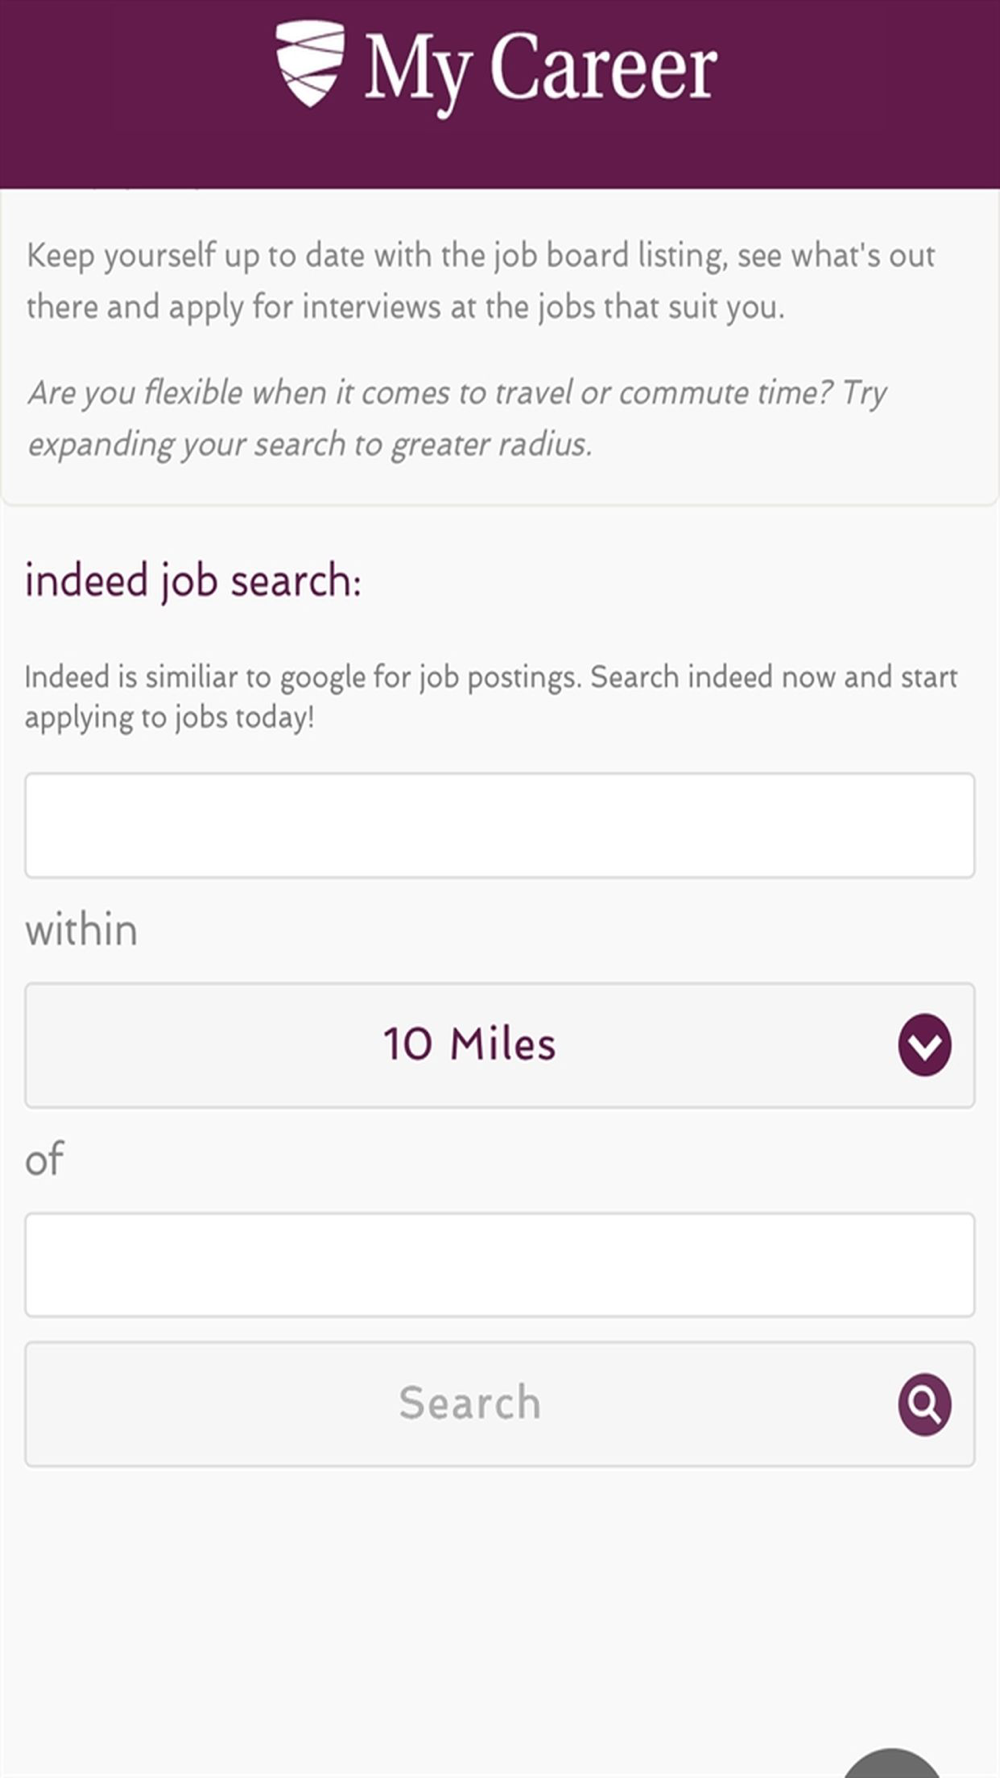Select the "10 Miles" text label

coord(469,1045)
